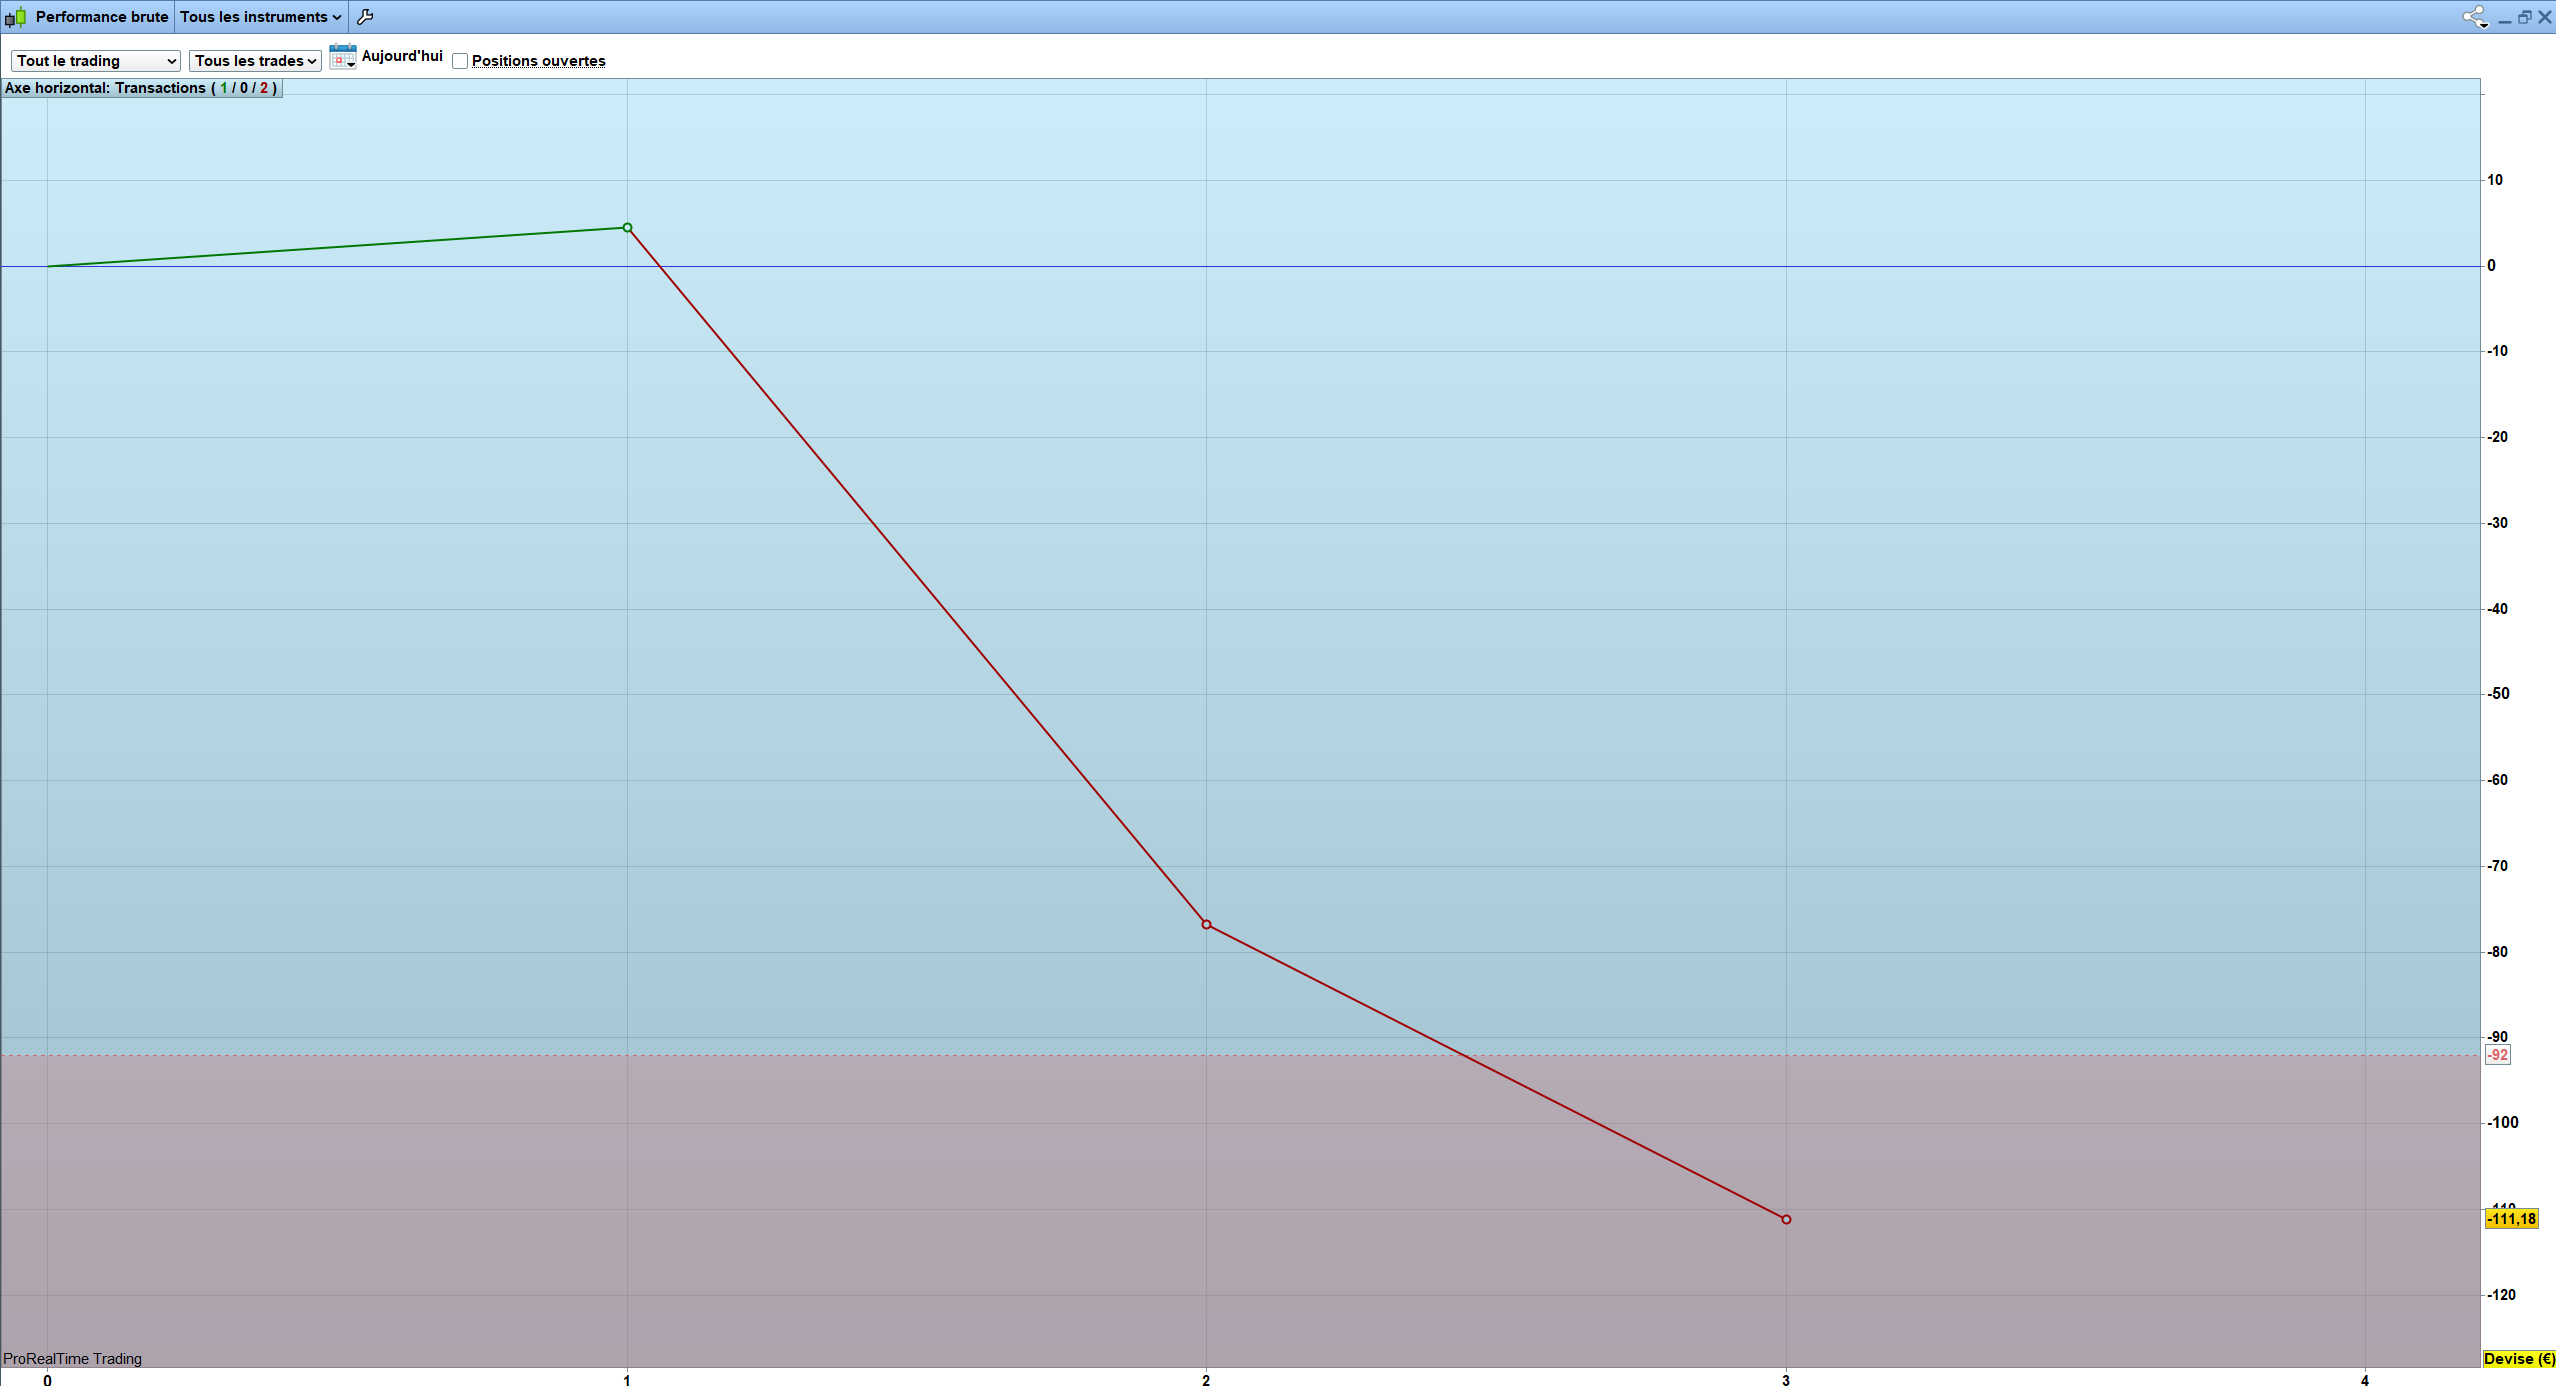
Task: Click the yellow -111,18 value label
Action: click(x=2511, y=1218)
